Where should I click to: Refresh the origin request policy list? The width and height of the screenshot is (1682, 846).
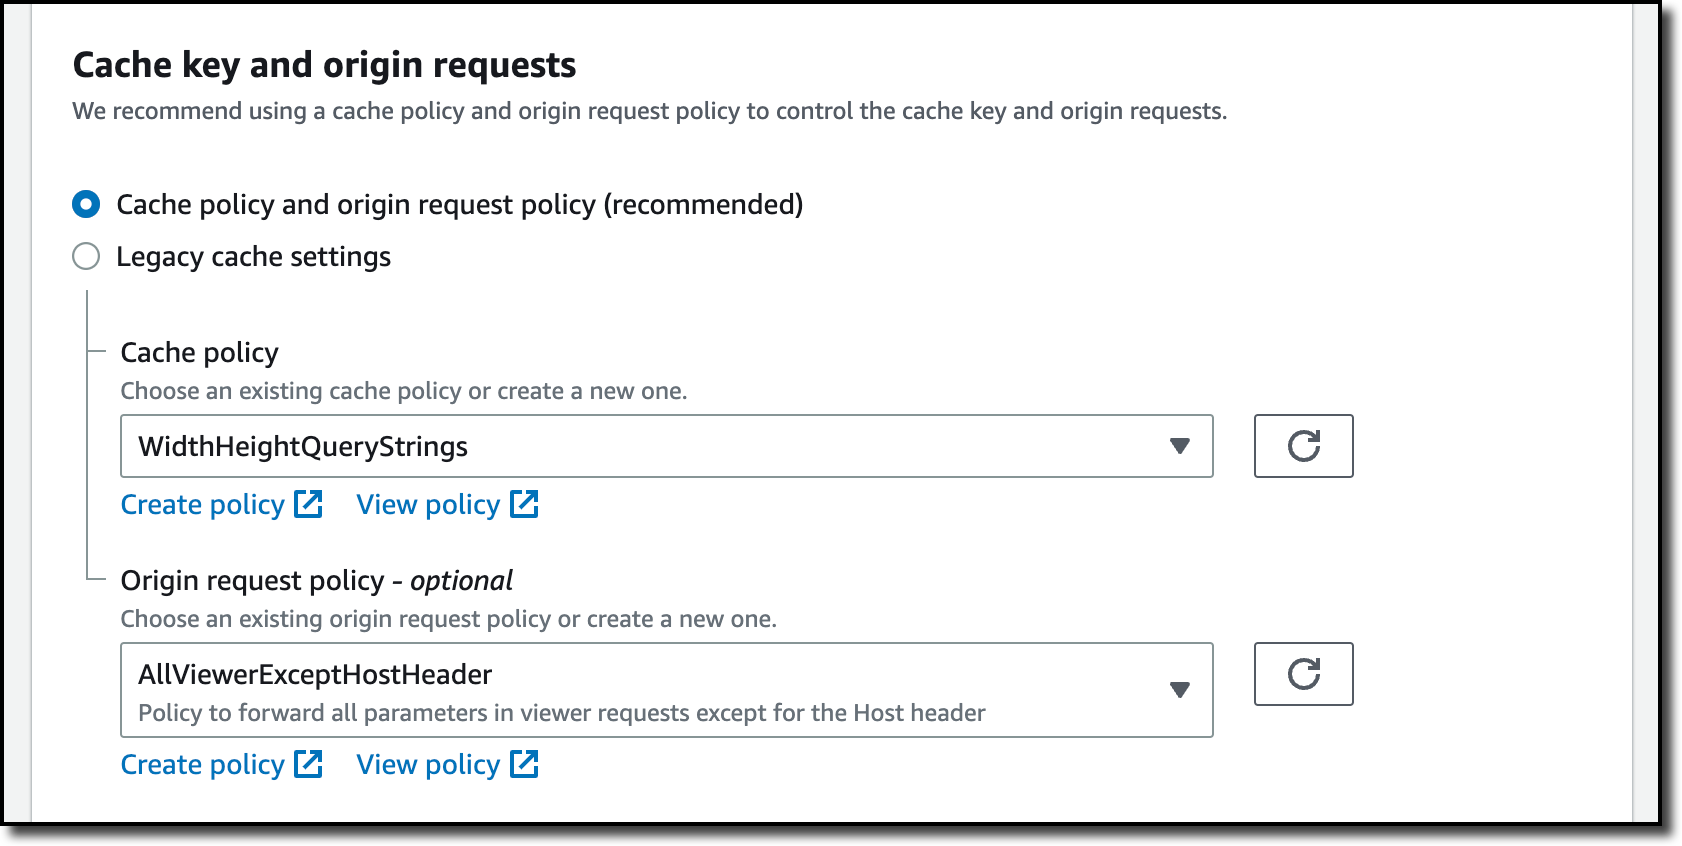click(1303, 674)
